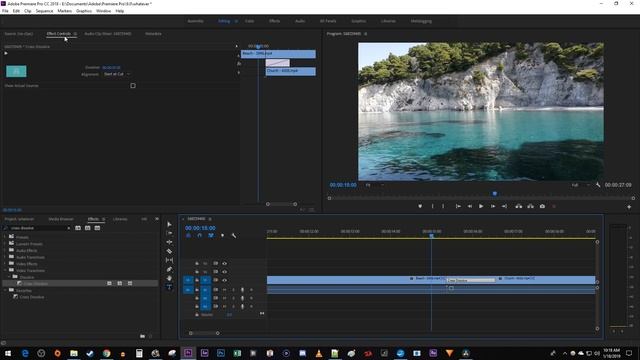
Task: Expand the Lumetri Presets folder
Action: click(x=5, y=243)
